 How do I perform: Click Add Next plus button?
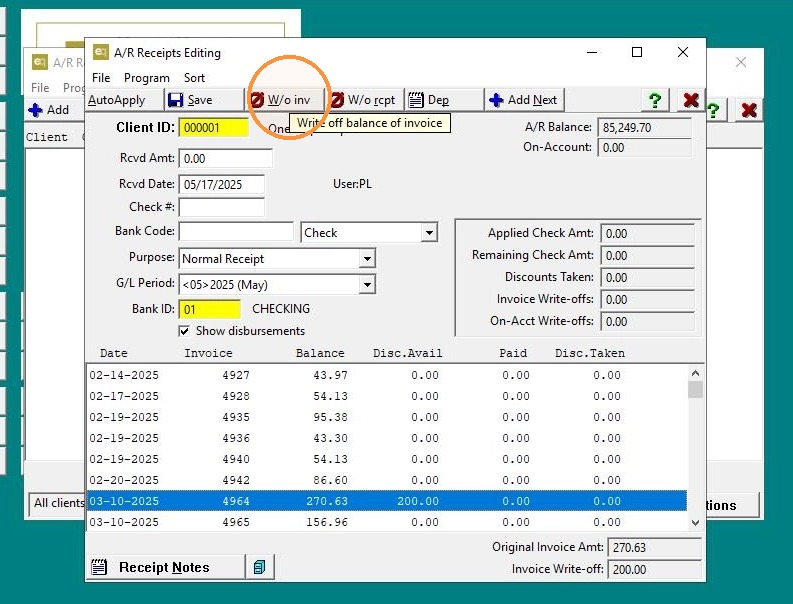click(x=524, y=100)
